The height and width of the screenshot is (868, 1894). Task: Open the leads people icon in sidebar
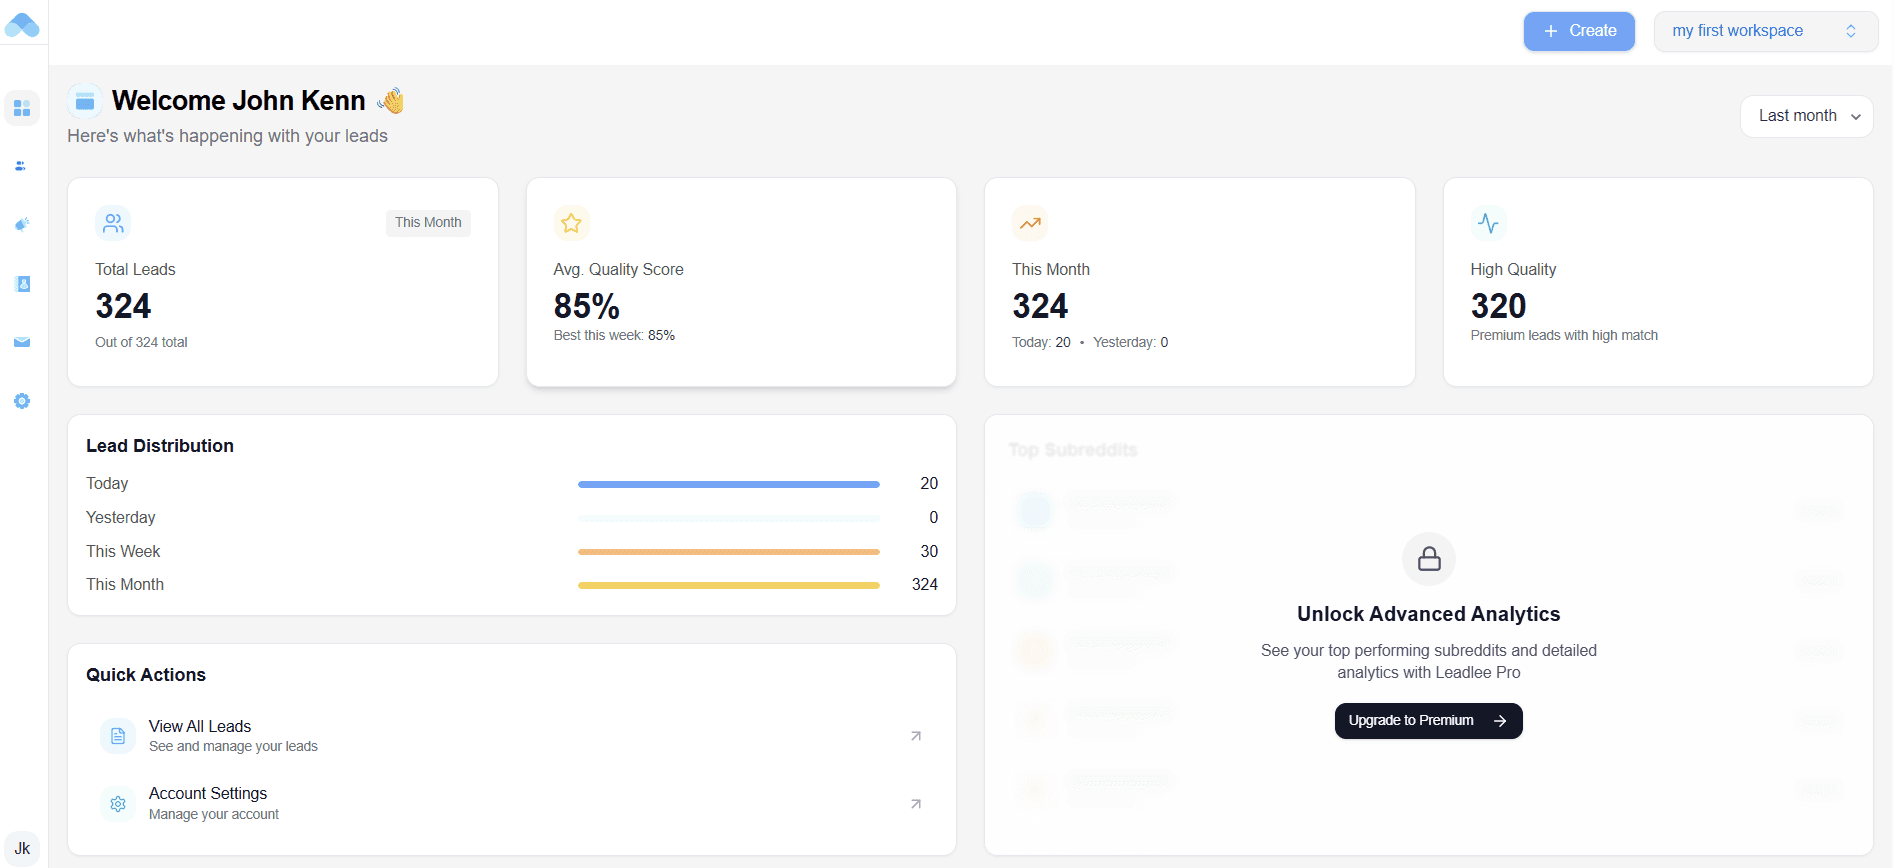[21, 166]
